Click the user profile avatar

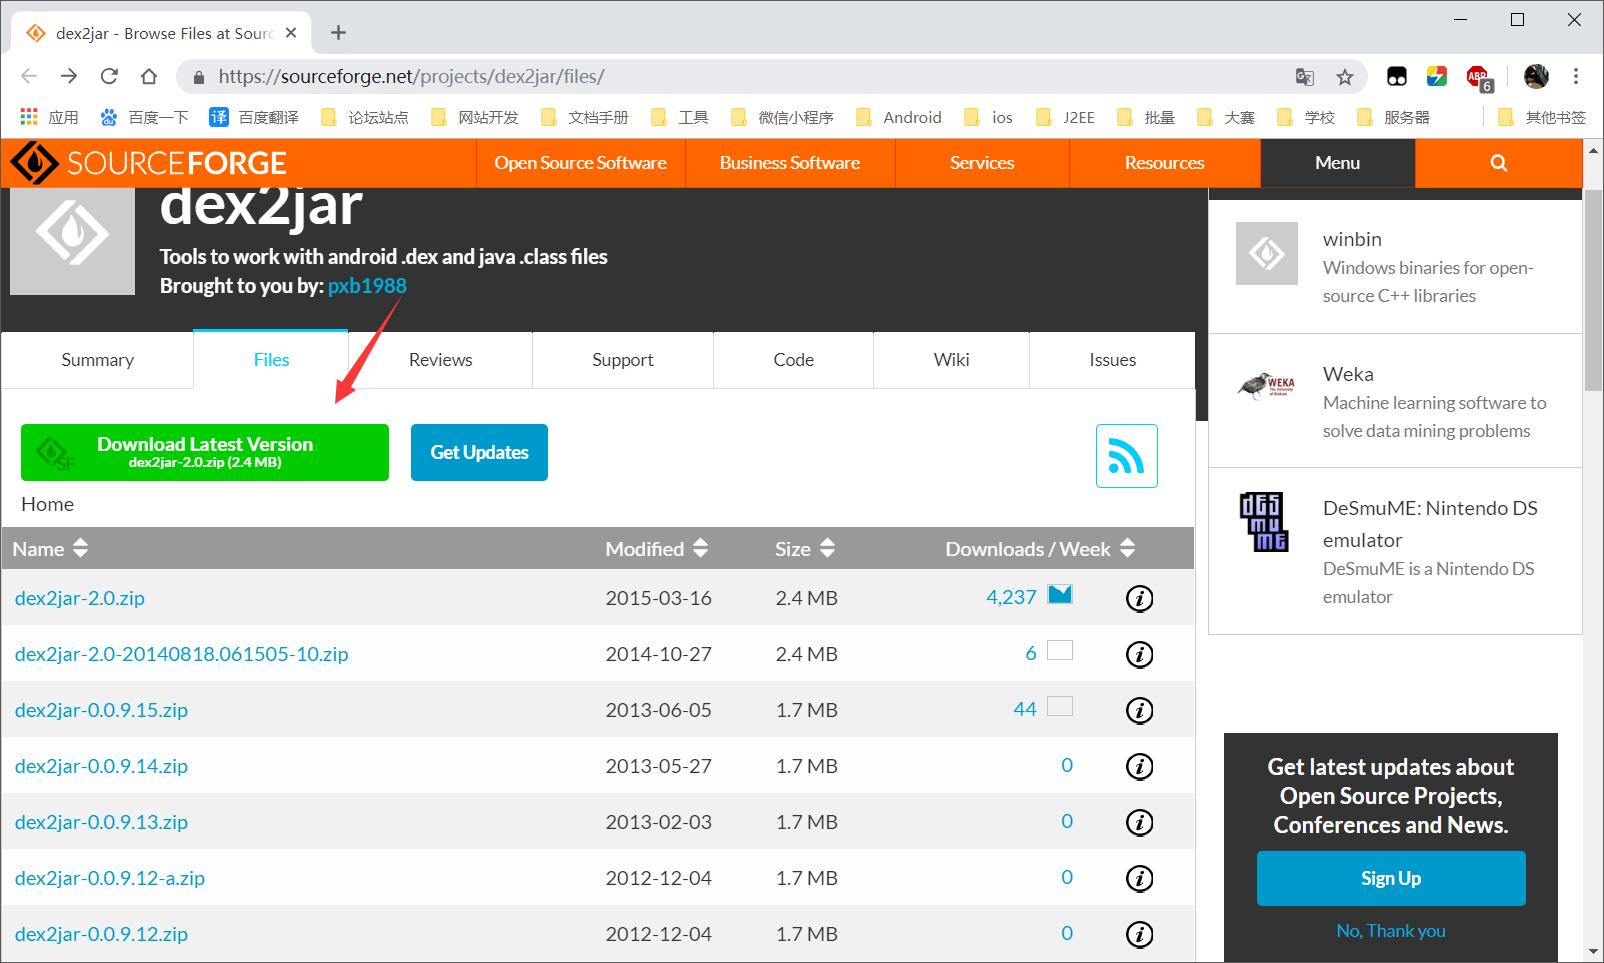click(1536, 76)
